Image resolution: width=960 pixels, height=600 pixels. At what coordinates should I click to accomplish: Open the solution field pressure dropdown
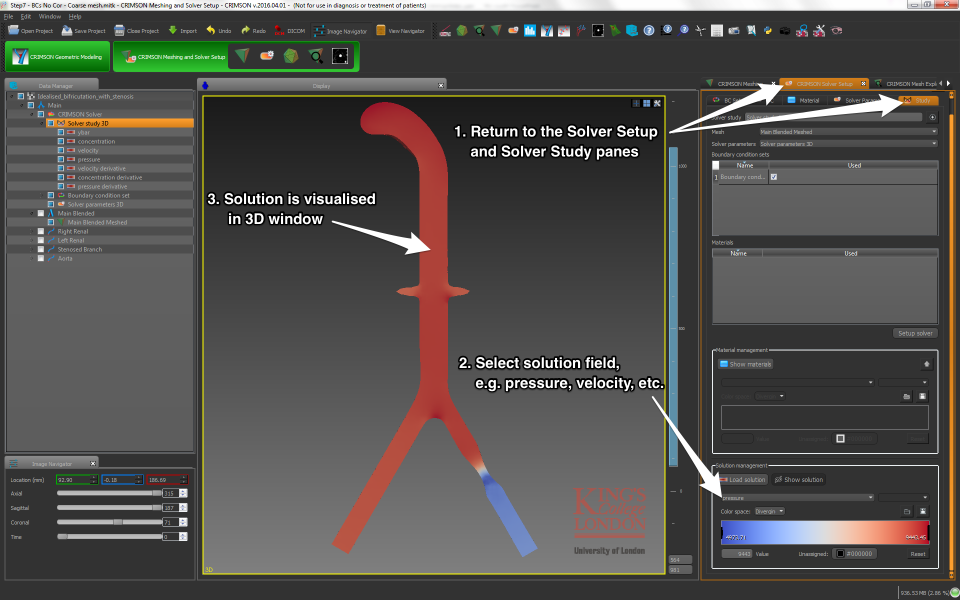coord(796,497)
